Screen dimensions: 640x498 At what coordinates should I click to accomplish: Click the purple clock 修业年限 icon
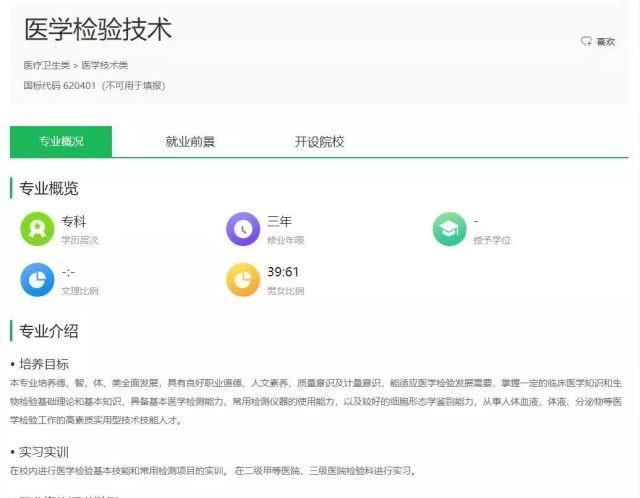pyautogui.click(x=243, y=229)
